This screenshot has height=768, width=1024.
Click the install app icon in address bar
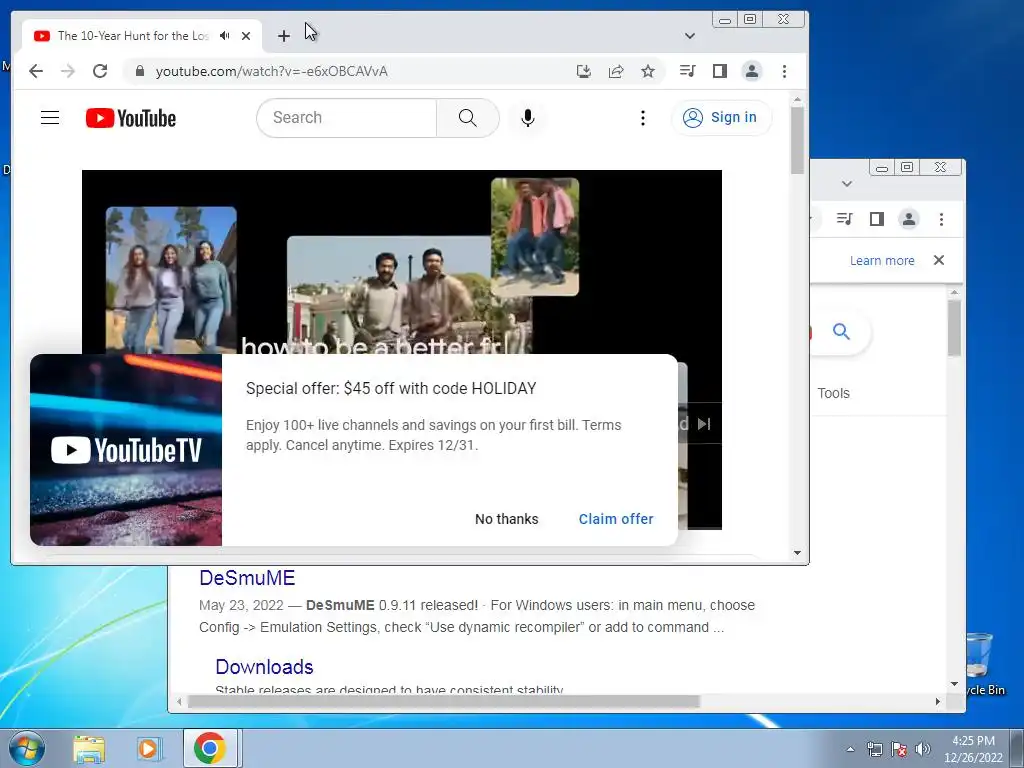pos(584,71)
